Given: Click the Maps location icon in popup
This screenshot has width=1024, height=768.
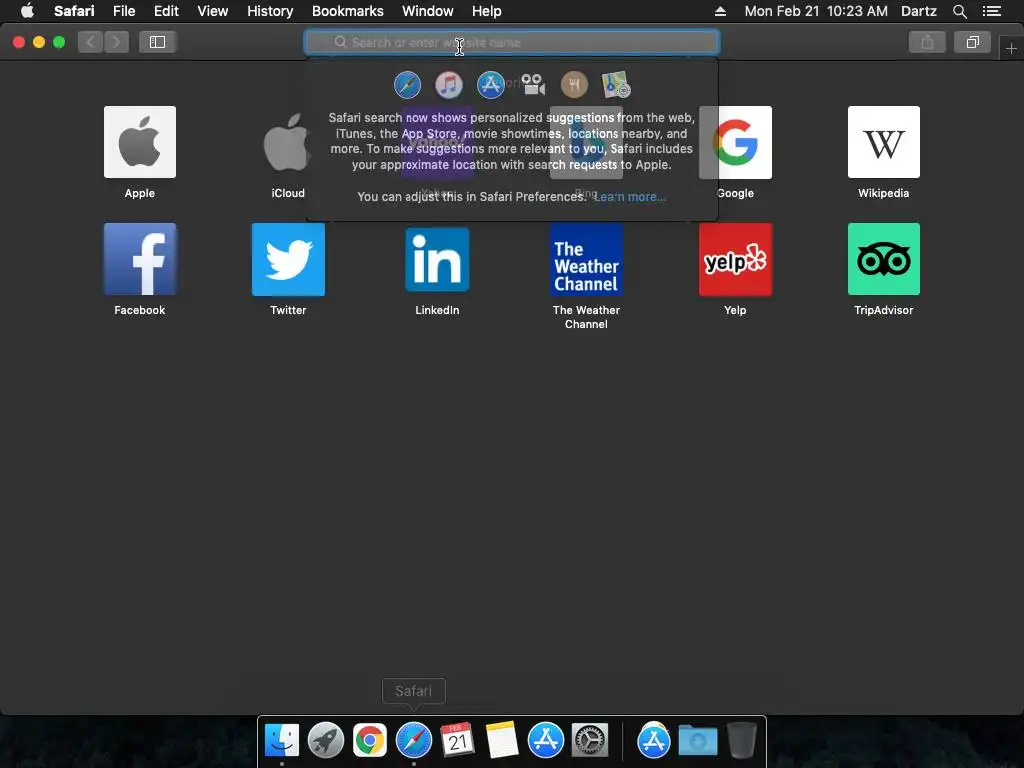Looking at the screenshot, I should [x=616, y=85].
